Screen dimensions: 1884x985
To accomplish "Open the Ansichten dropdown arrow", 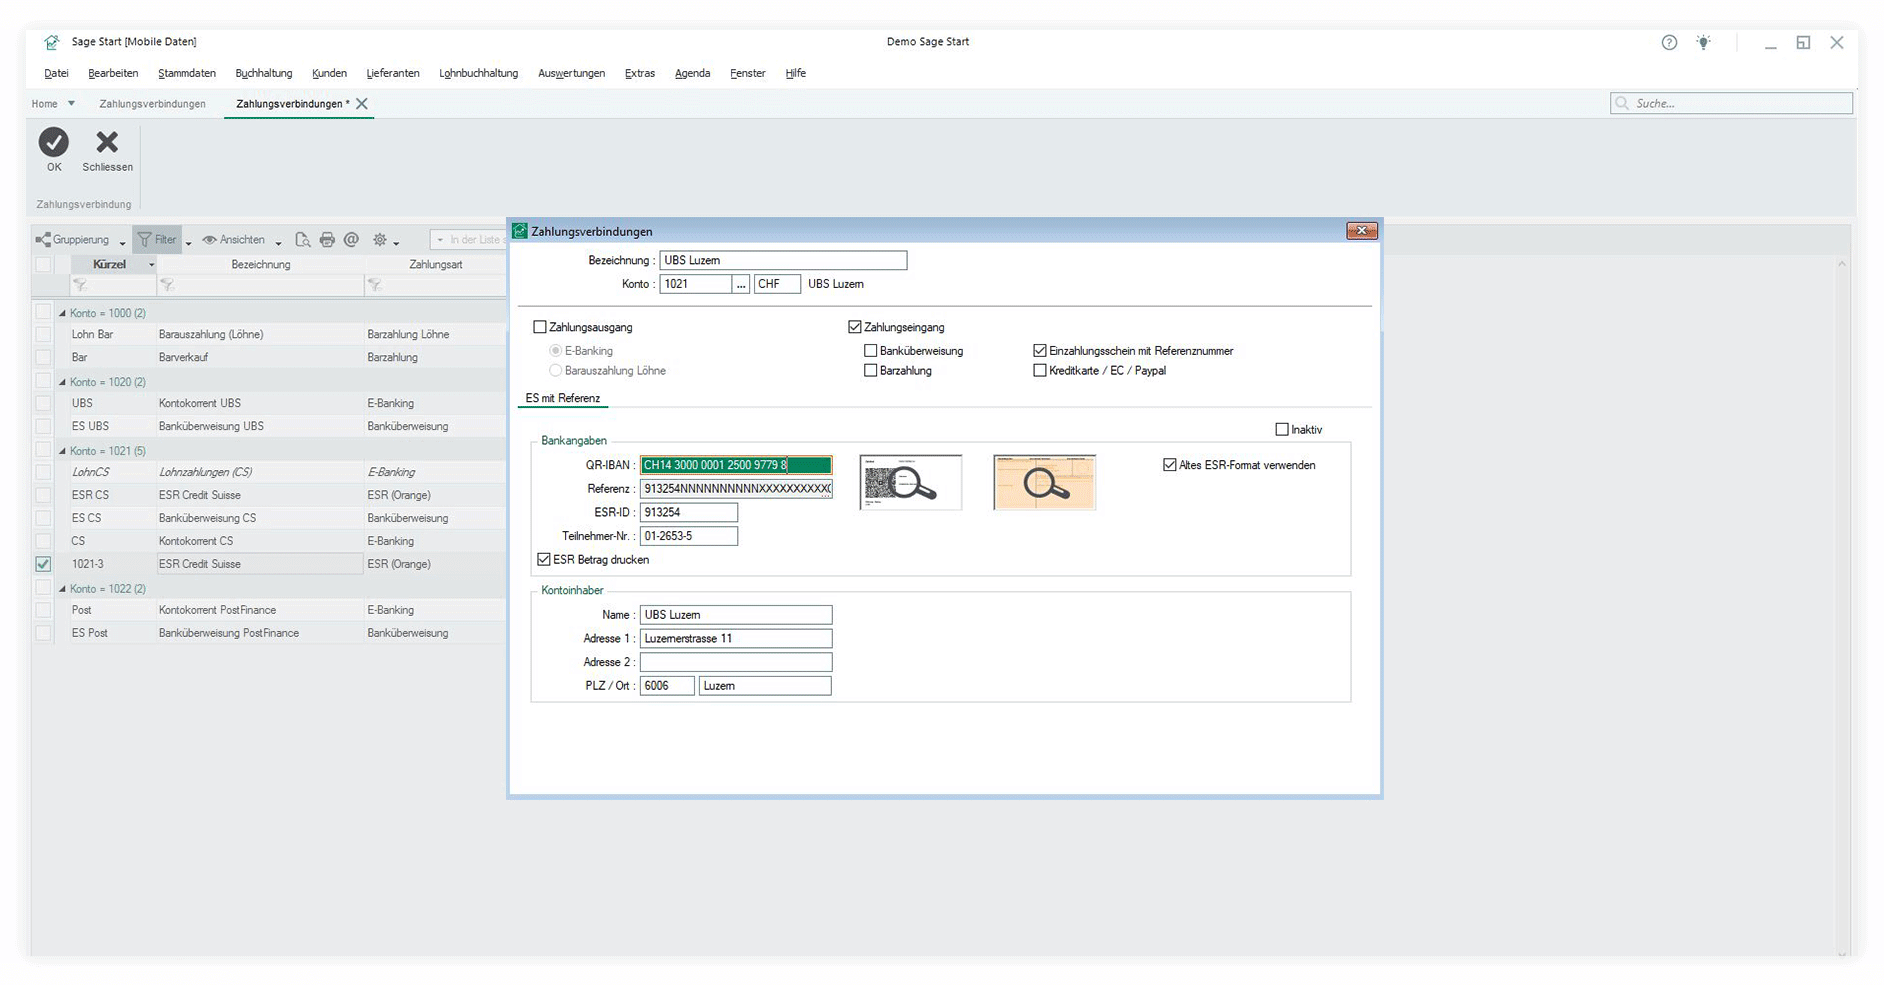I will coord(278,242).
